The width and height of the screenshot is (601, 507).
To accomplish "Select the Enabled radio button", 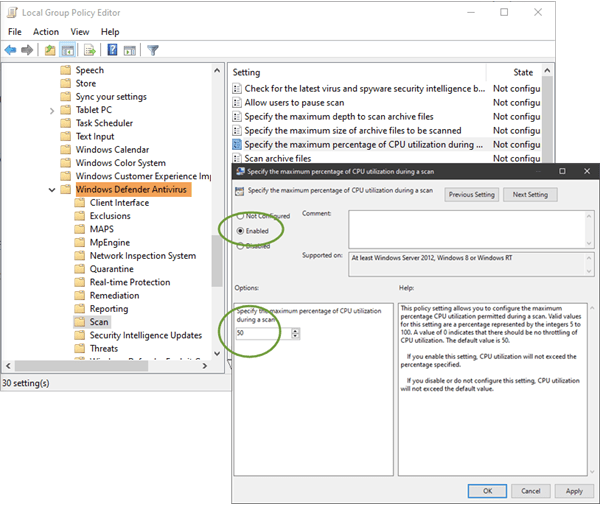I will (240, 231).
